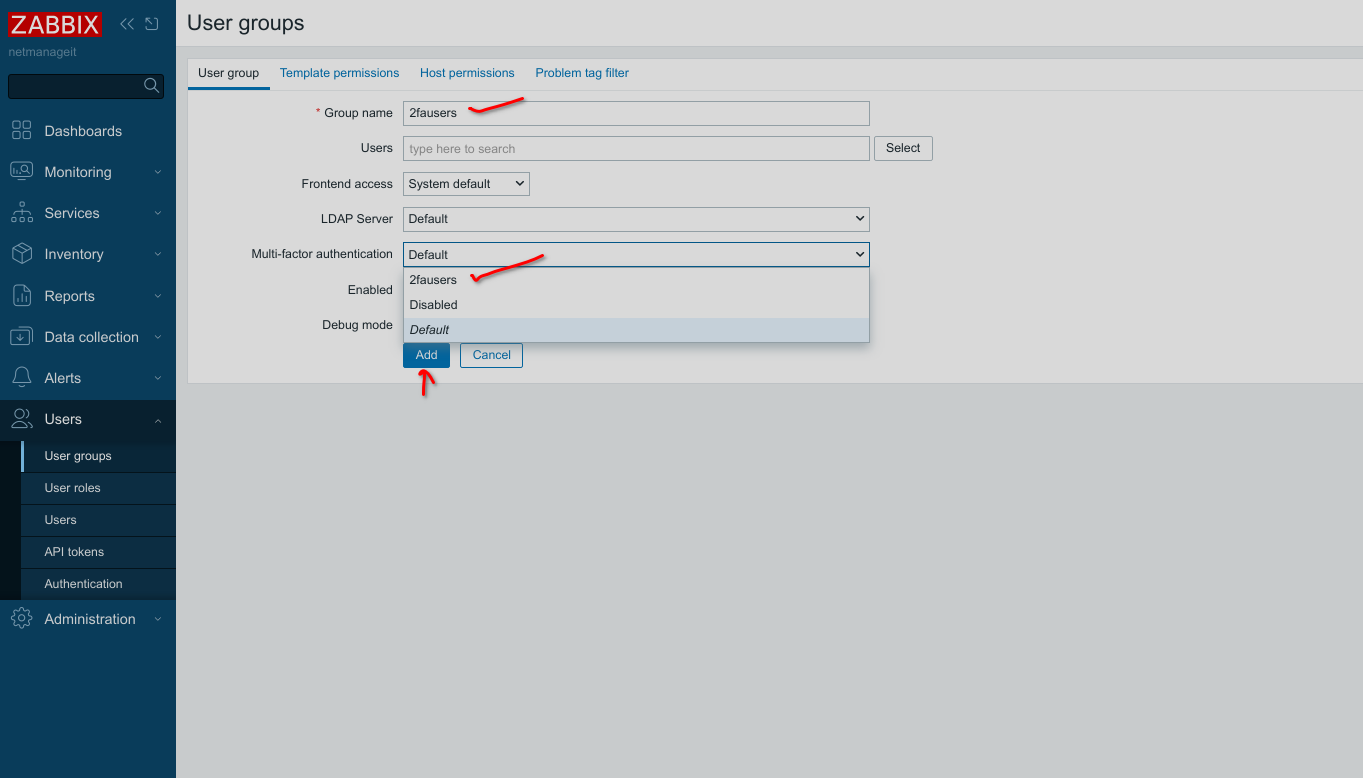
Task: Collapse sidebar using double-chevron icon
Action: tap(127, 24)
